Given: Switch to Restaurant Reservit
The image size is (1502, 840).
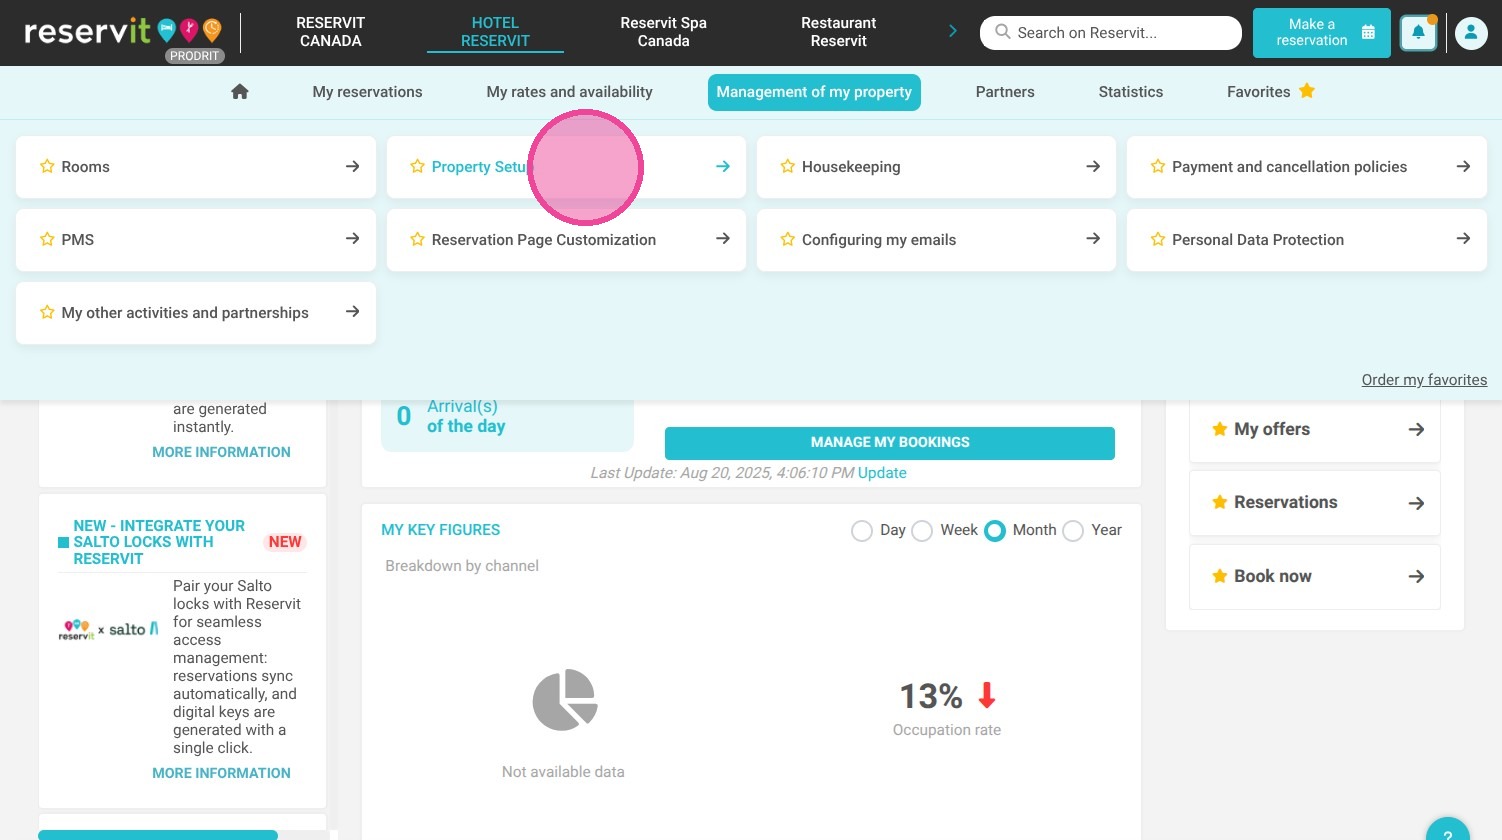Looking at the screenshot, I should (x=839, y=32).
